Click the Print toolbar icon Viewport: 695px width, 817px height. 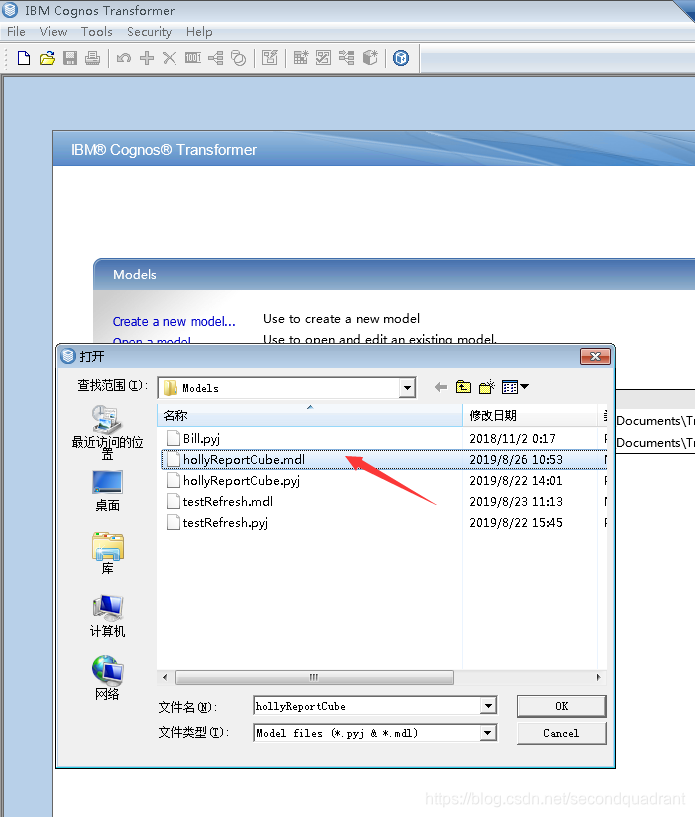(93, 58)
